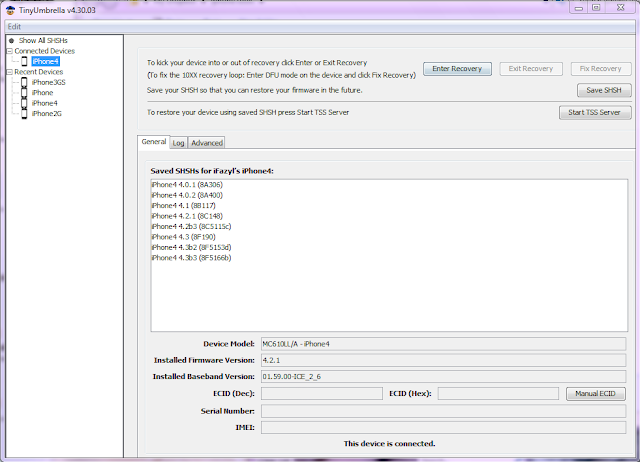The image size is (640, 462).
Task: Click Start TSS Server button
Action: pos(595,112)
